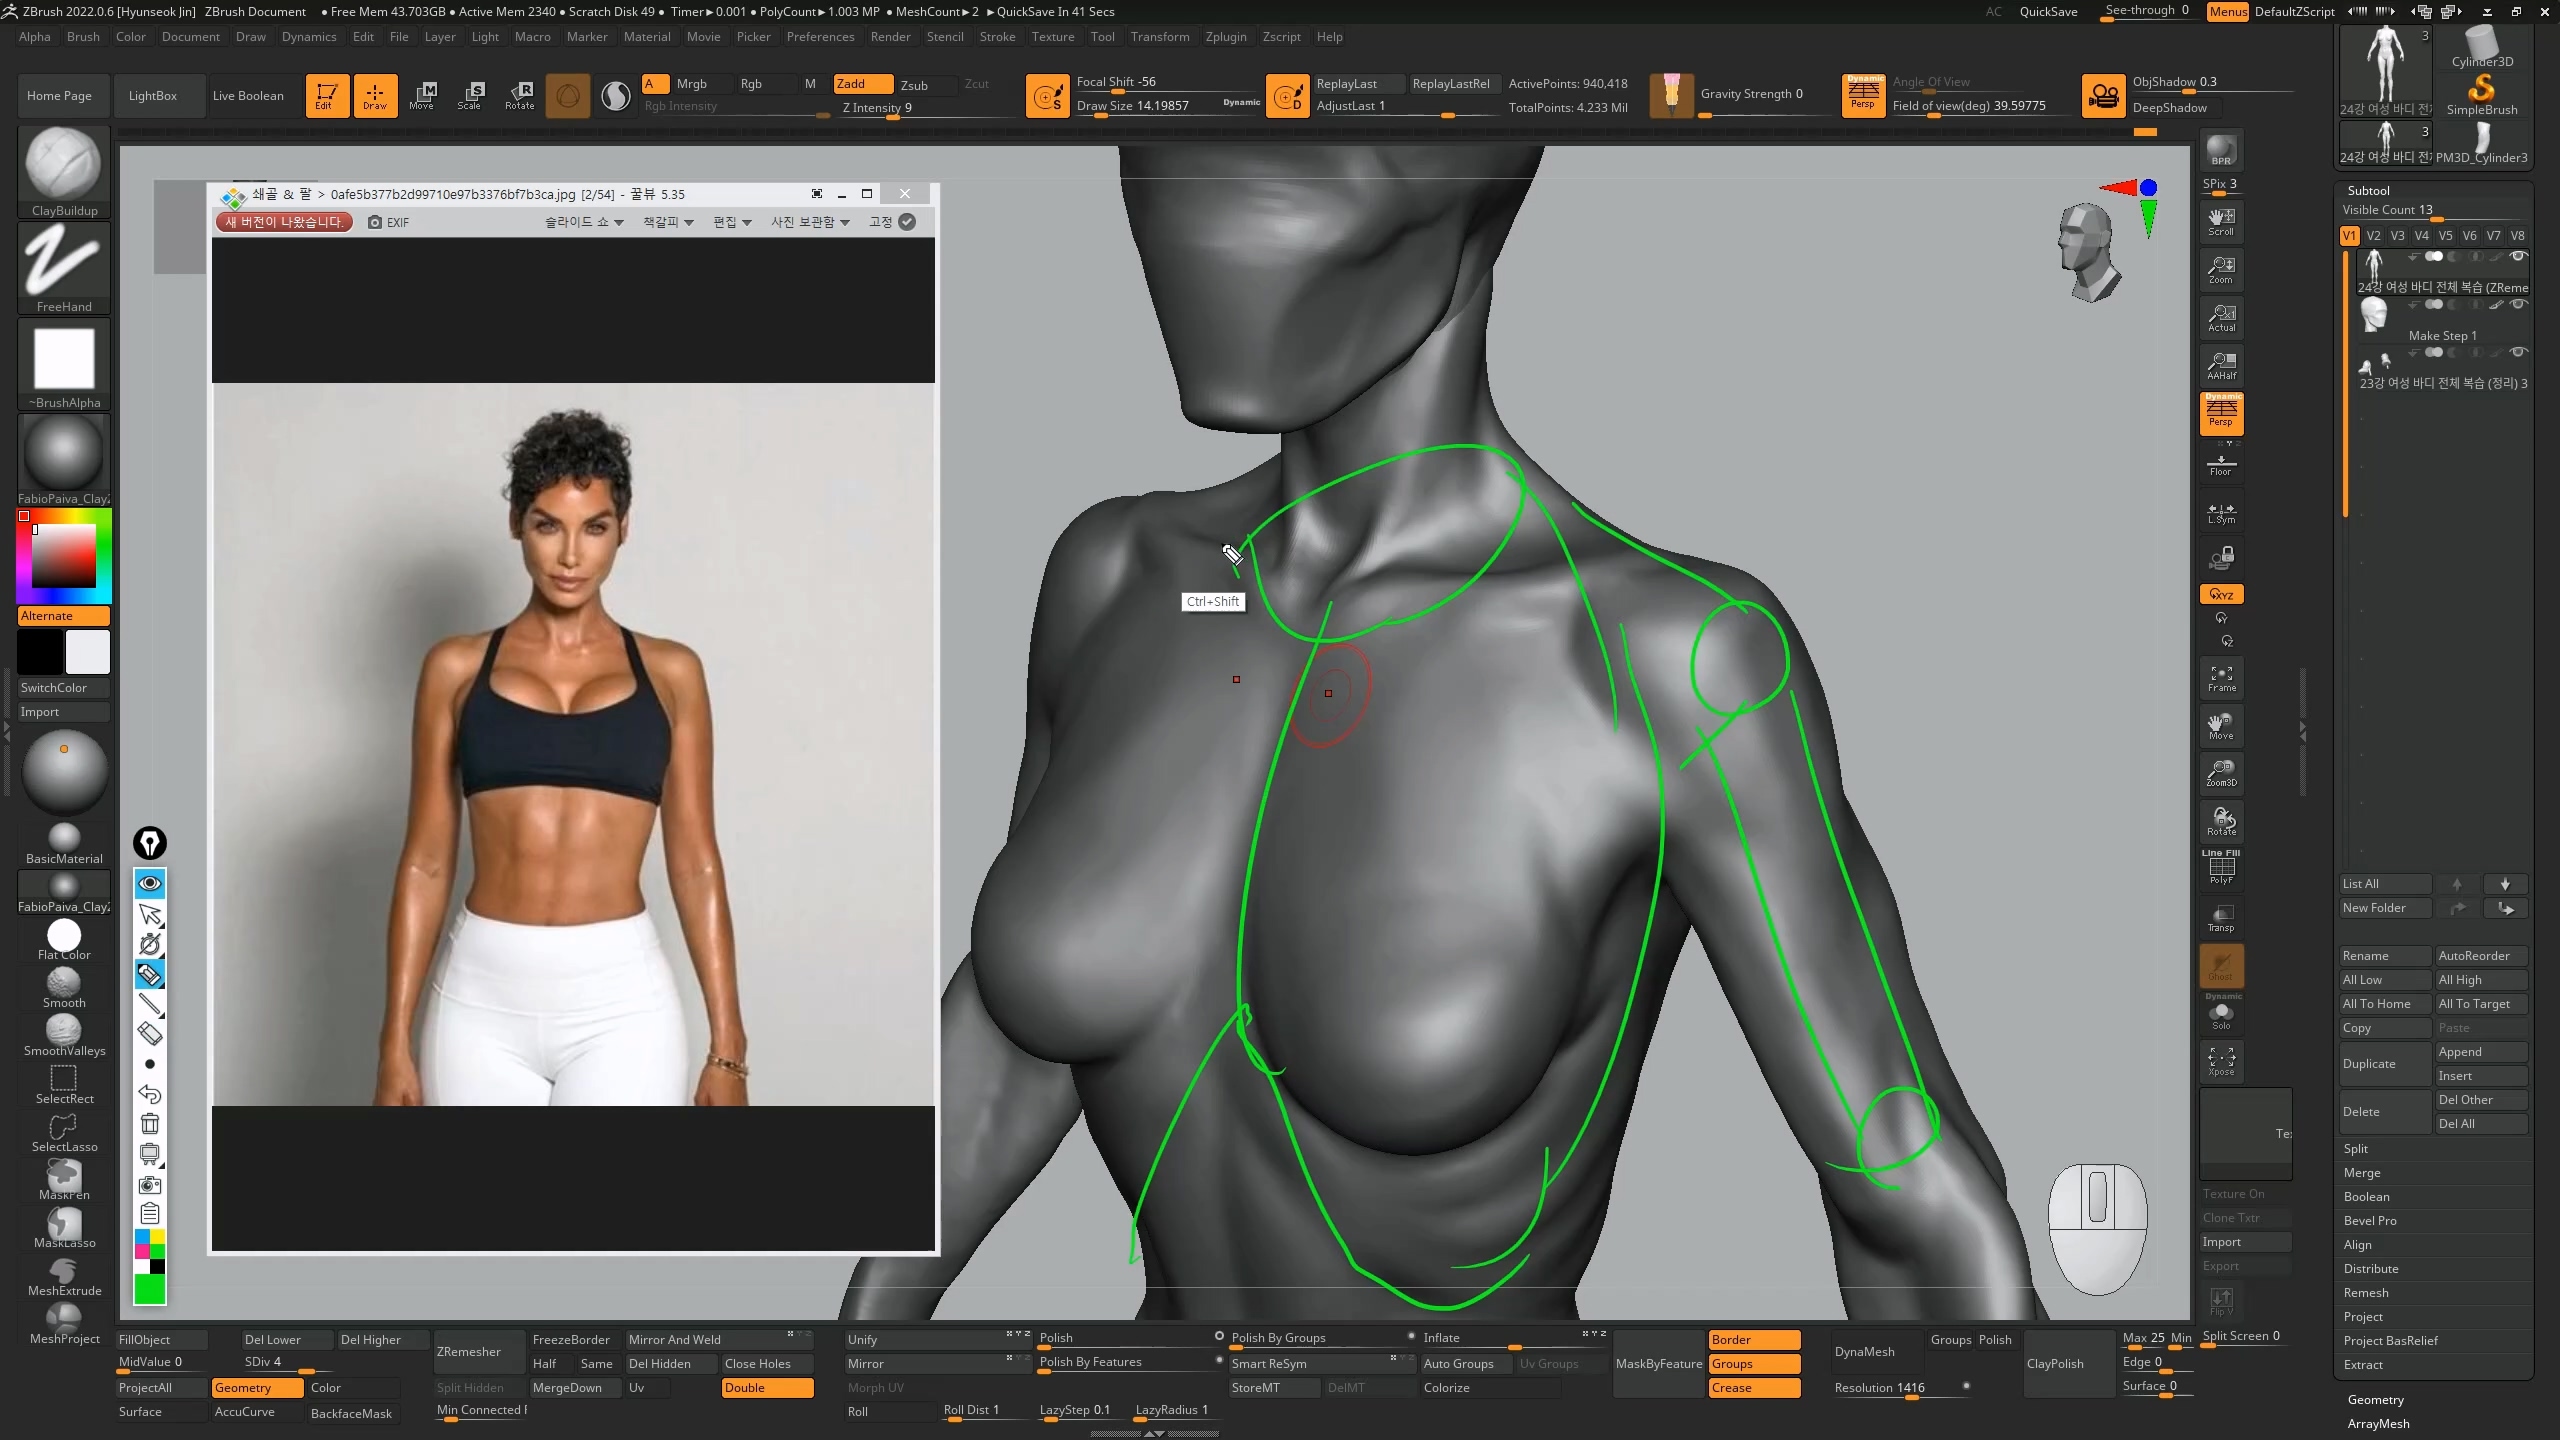Expand the Geometry section in Tool panel
The height and width of the screenshot is (1440, 2560).
[2375, 1399]
